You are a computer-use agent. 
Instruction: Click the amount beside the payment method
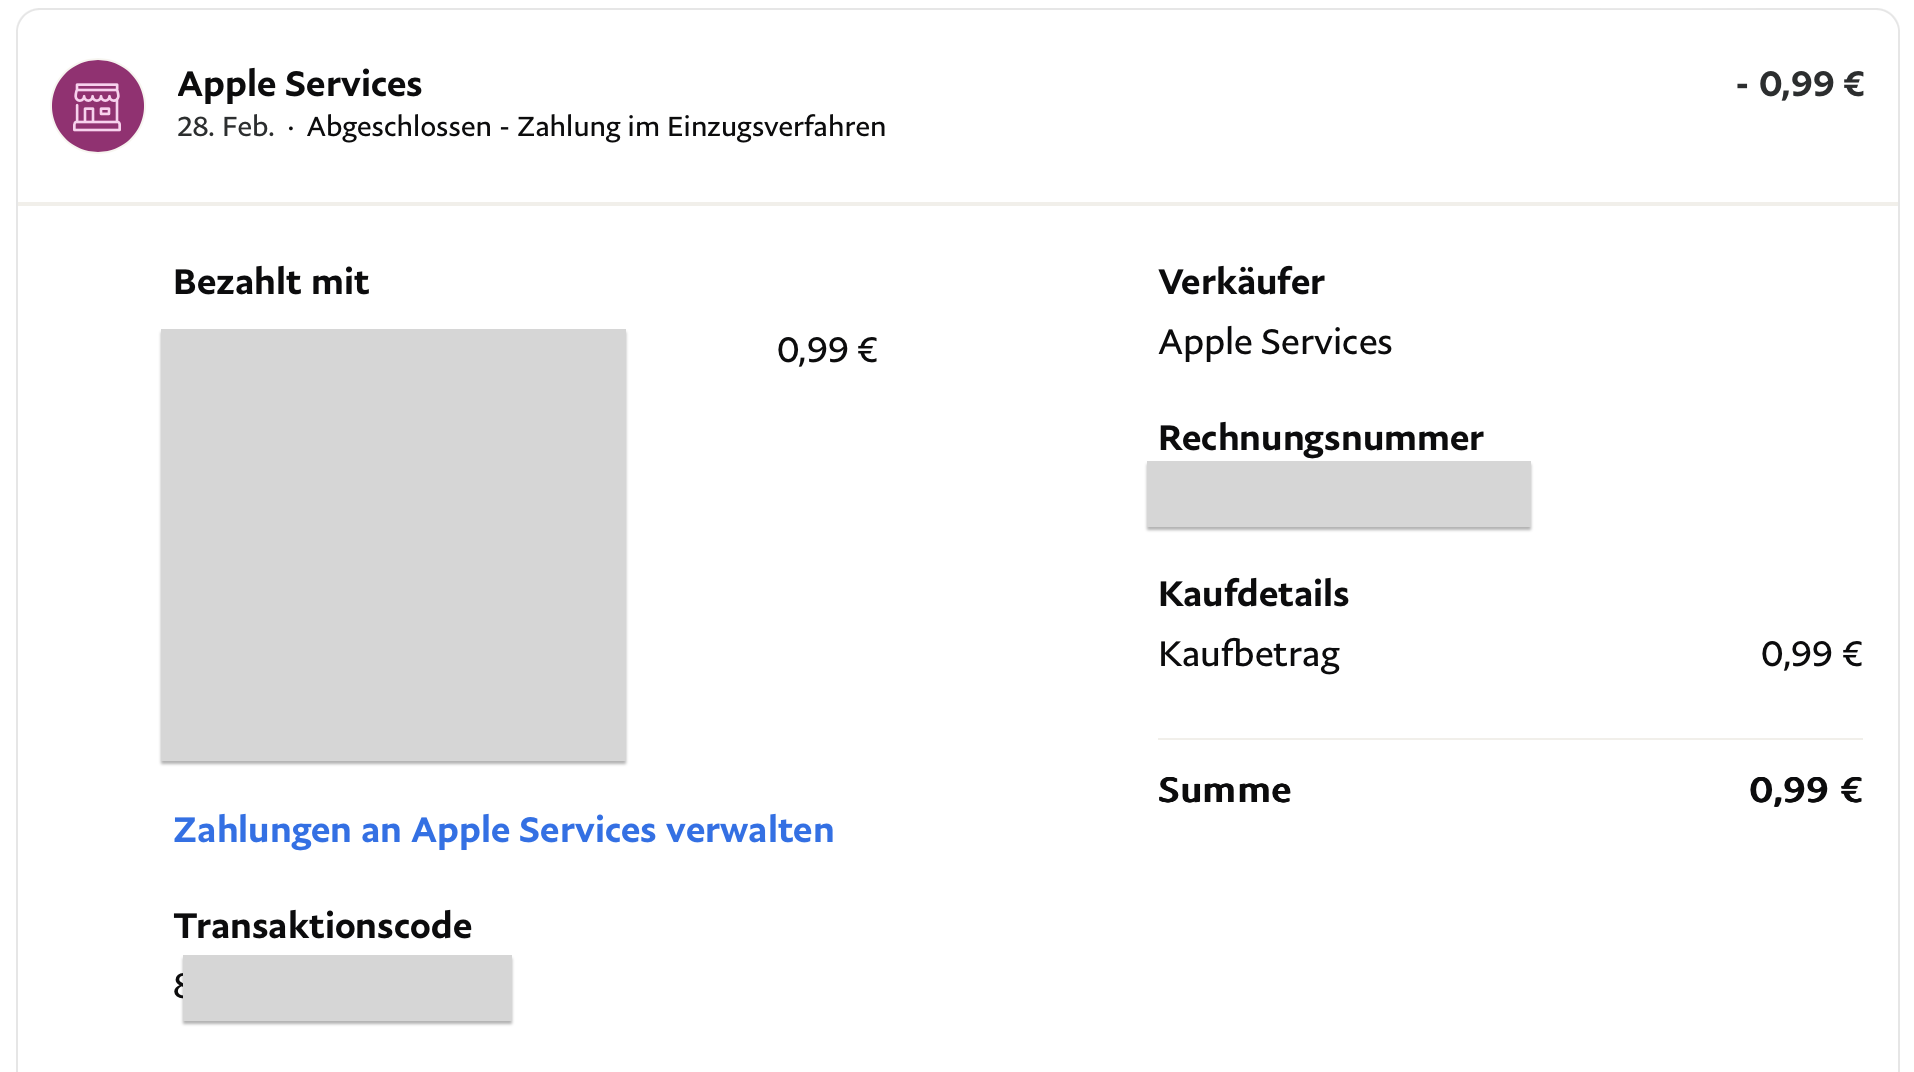827,350
